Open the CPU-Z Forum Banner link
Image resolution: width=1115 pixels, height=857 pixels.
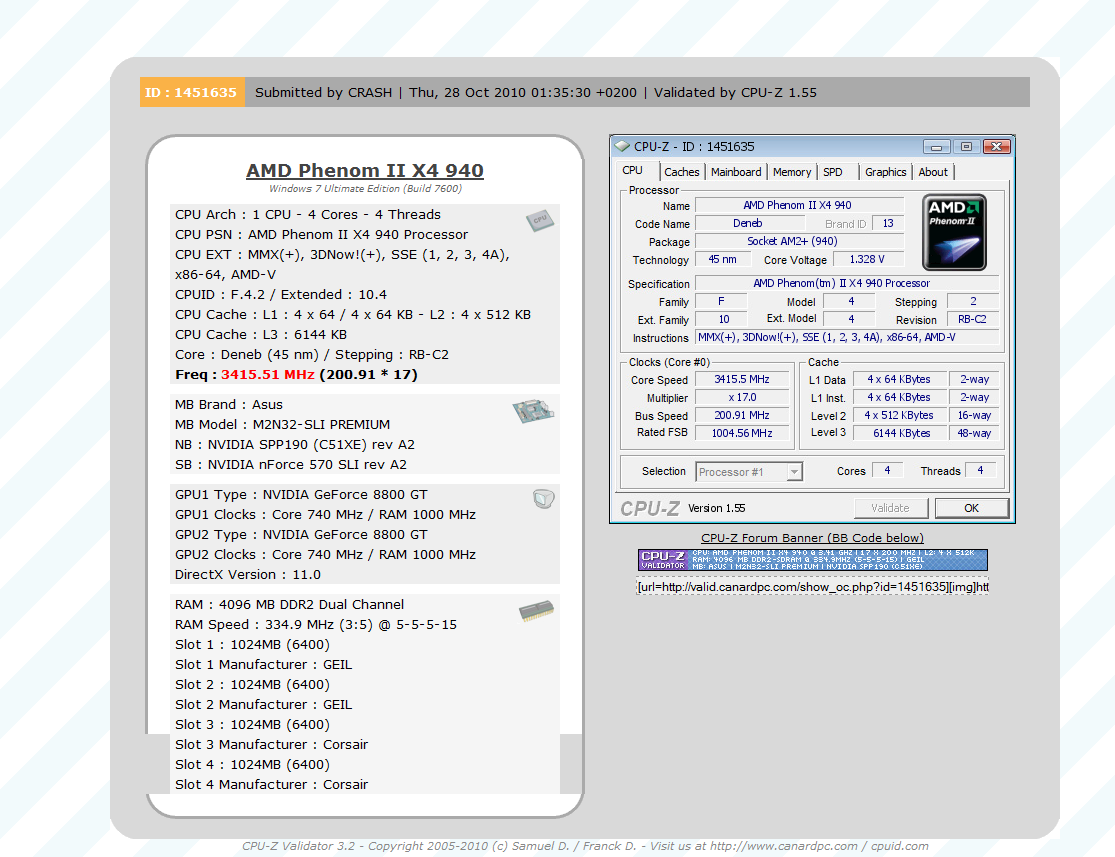[812, 538]
